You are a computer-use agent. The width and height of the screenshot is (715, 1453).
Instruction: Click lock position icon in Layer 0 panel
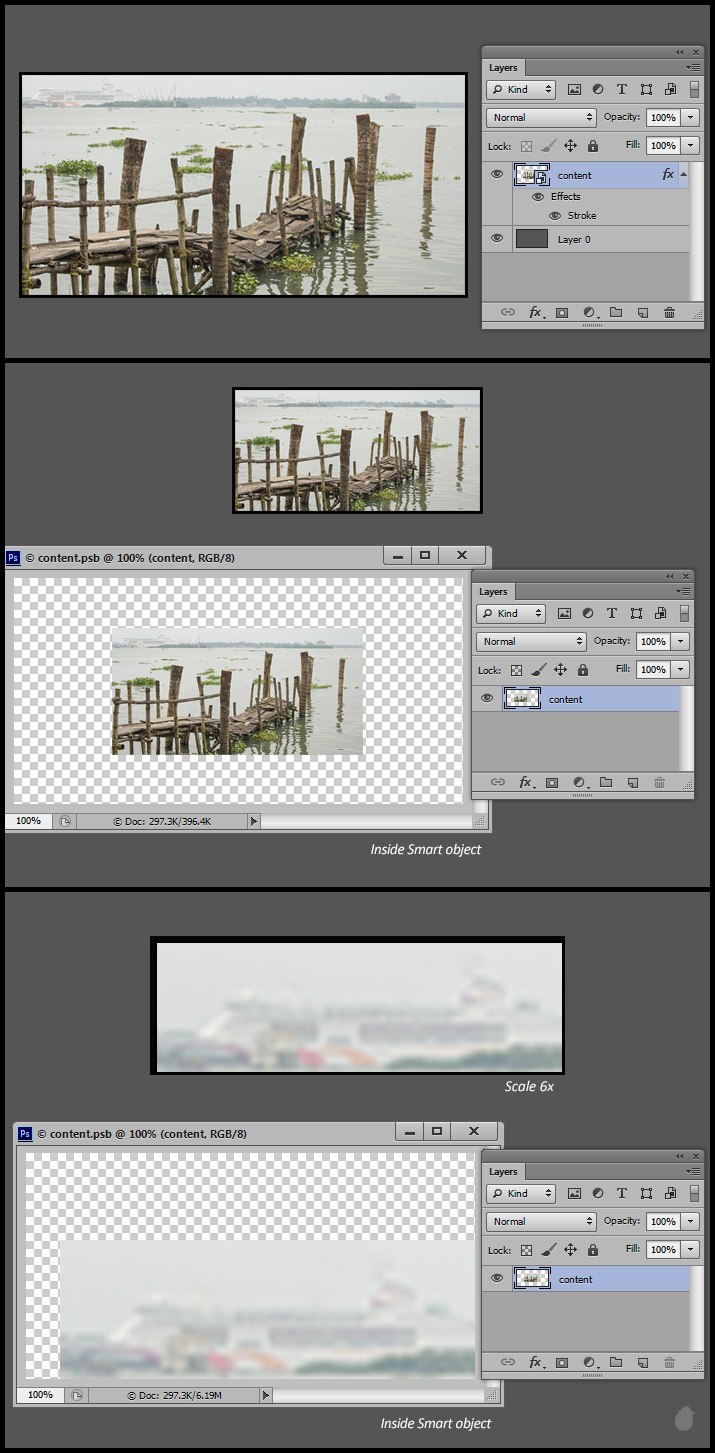coord(571,146)
